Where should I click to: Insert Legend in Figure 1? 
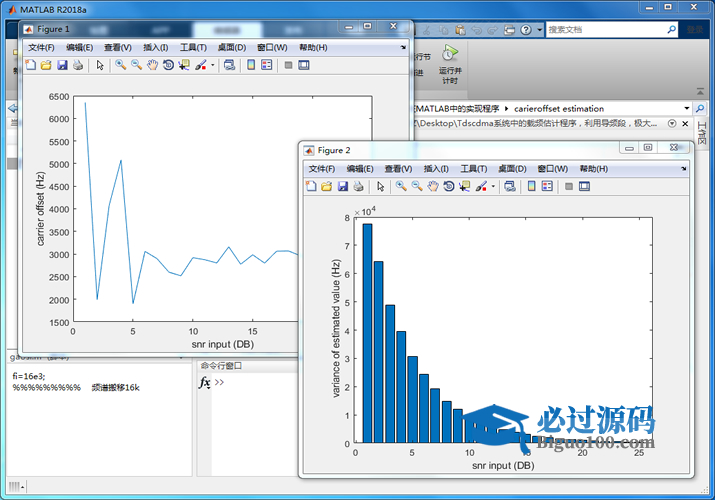pos(266,65)
